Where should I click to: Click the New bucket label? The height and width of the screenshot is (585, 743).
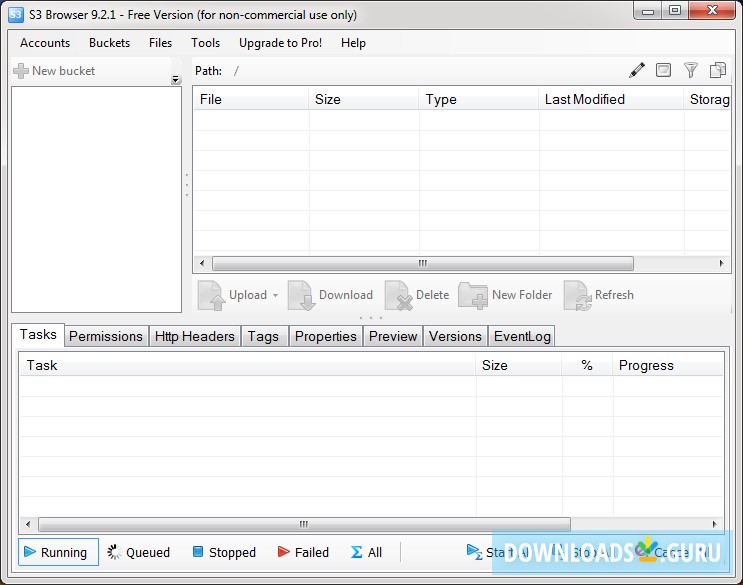pyautogui.click(x=63, y=71)
